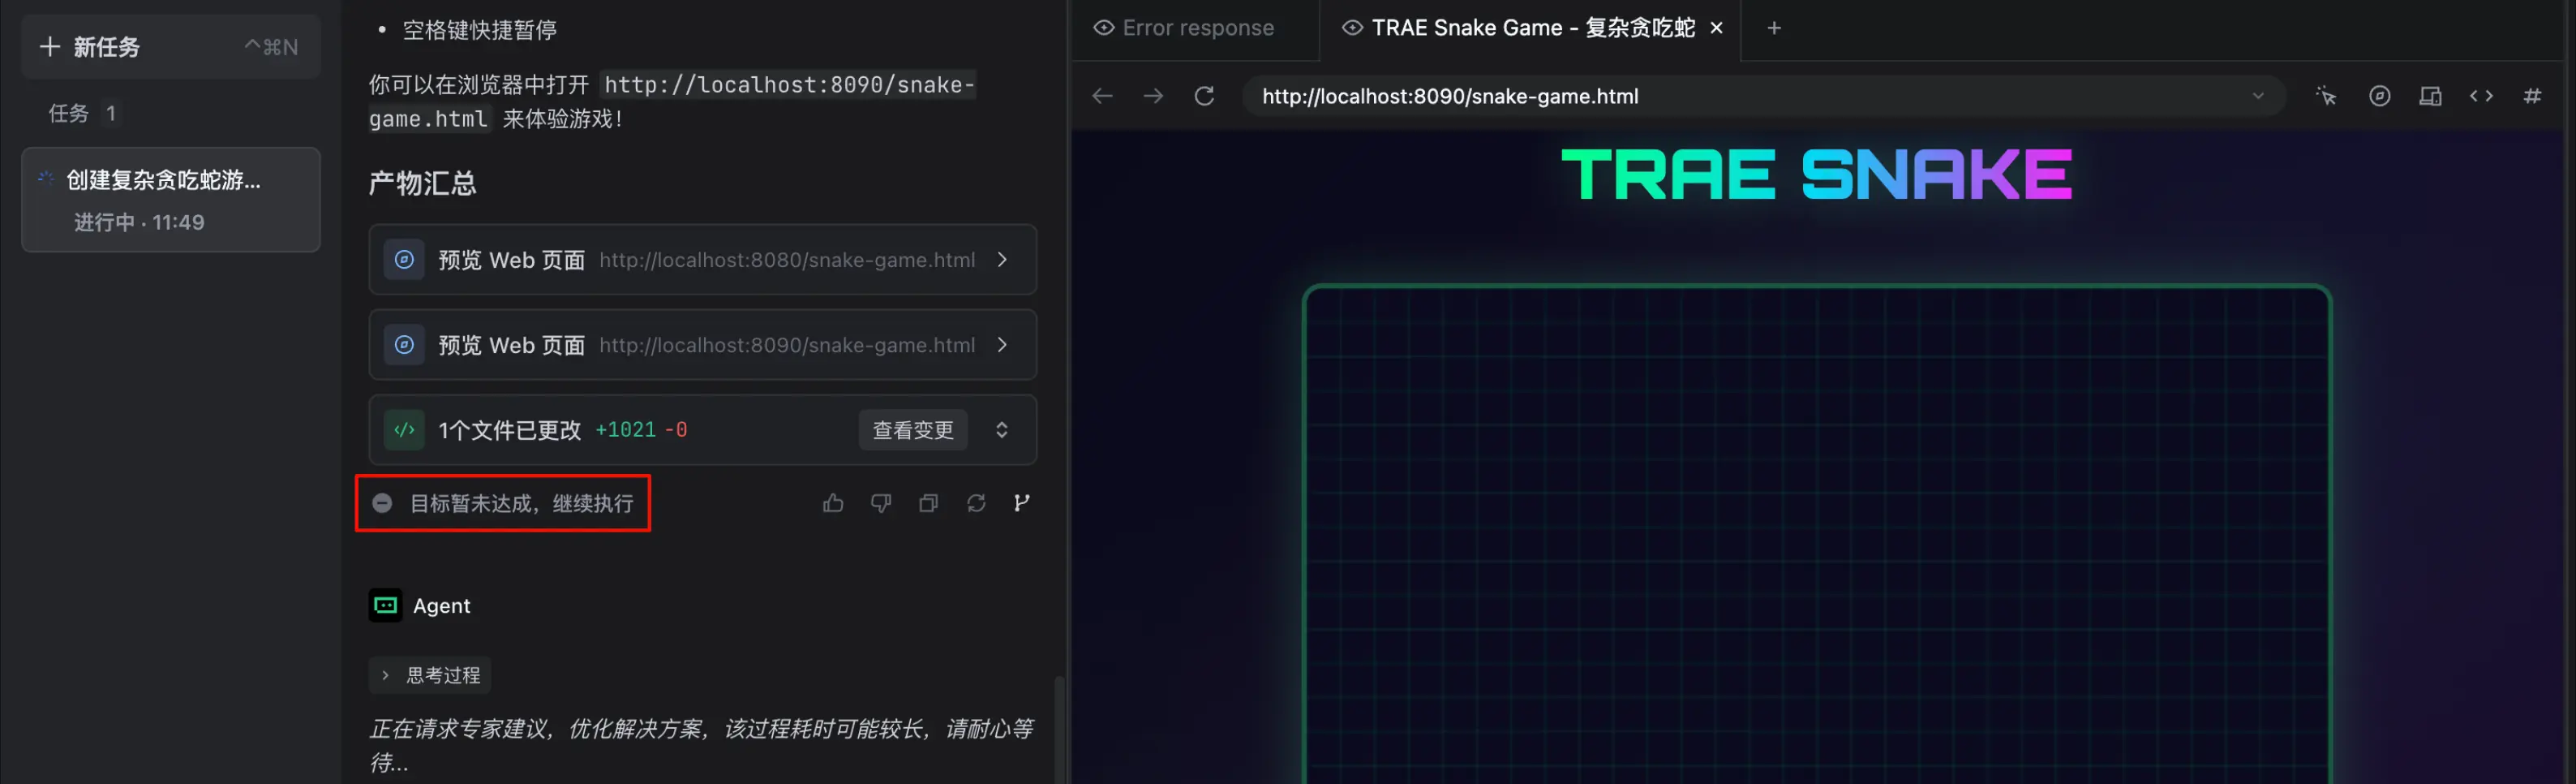Open the localhost:8080 snake-game link
Image resolution: width=2576 pixels, height=784 pixels.
pyautogui.click(x=787, y=260)
